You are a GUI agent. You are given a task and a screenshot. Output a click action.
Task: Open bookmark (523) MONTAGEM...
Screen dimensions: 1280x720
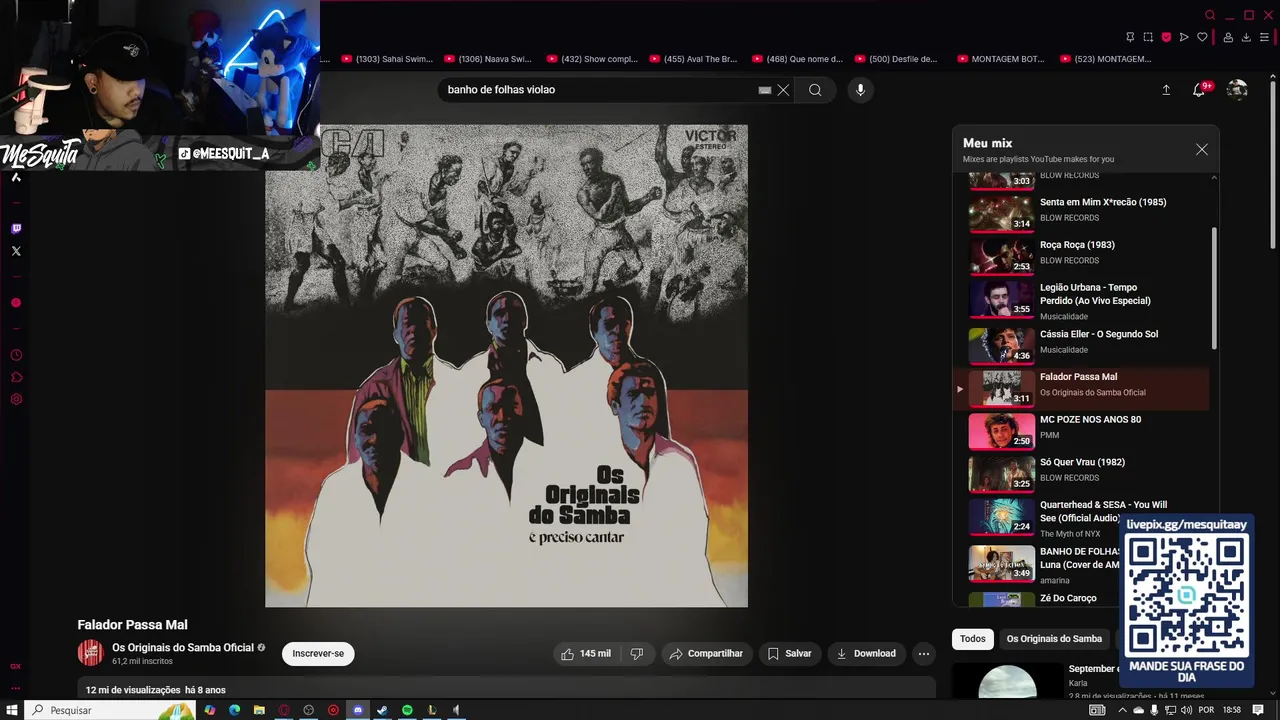[x=1106, y=59]
